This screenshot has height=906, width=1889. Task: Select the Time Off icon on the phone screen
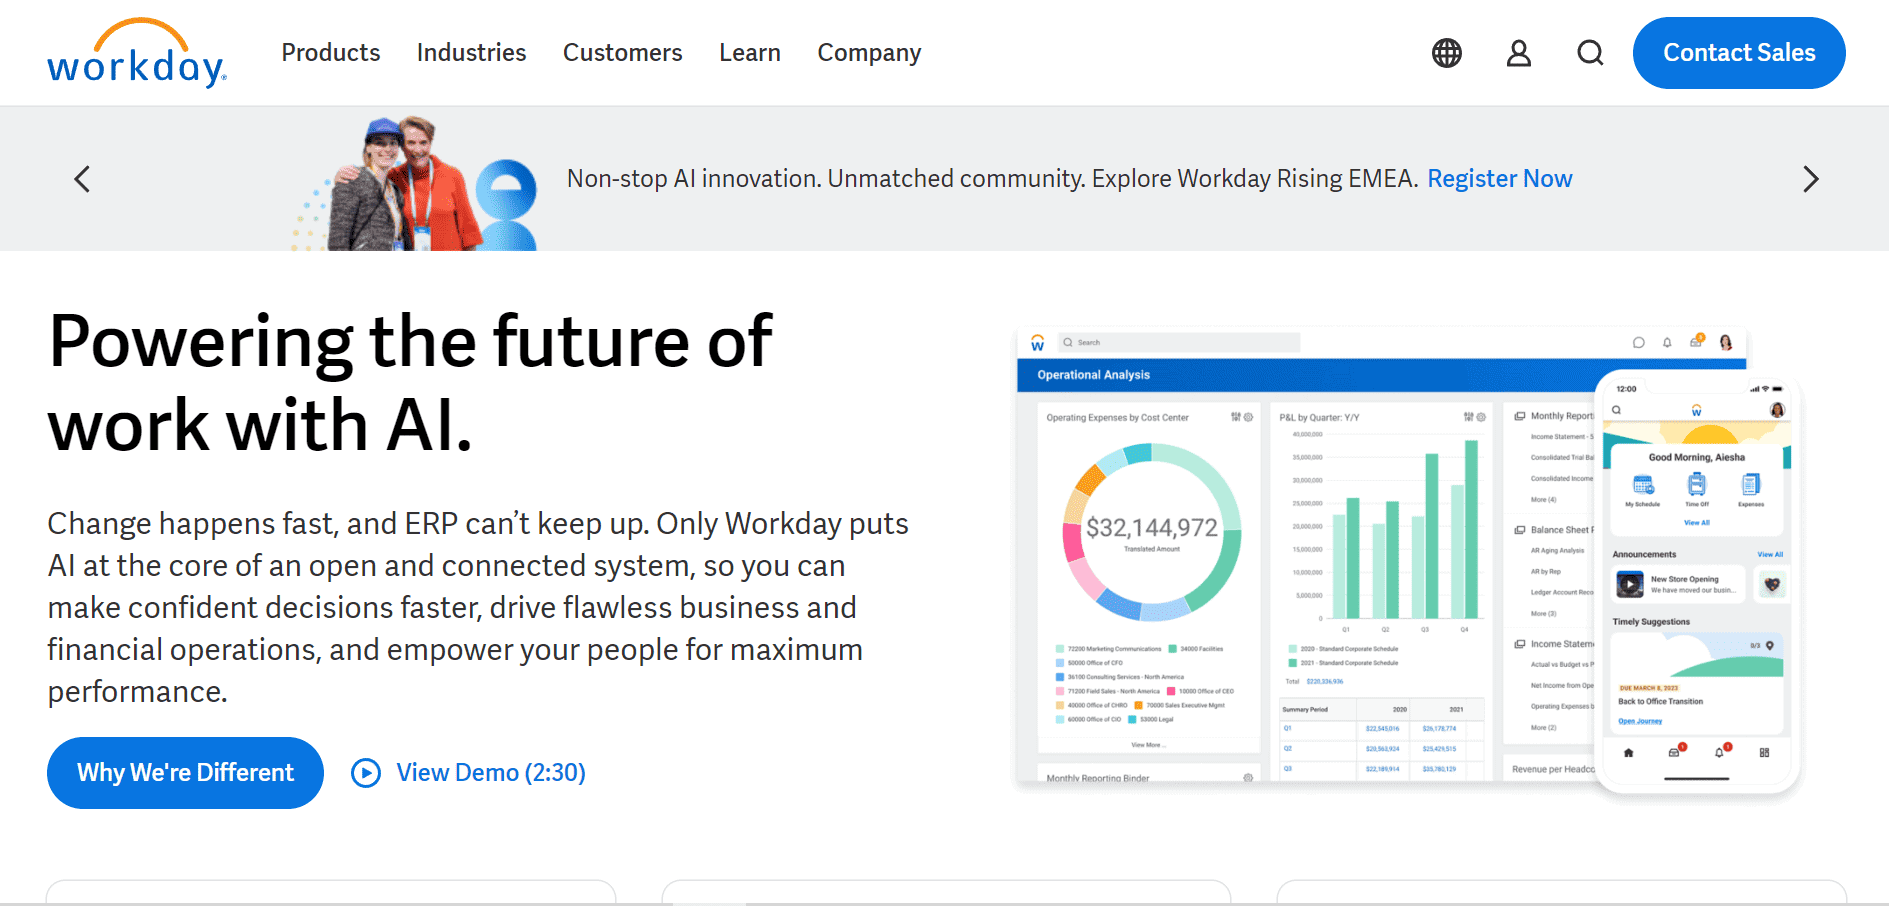1696,485
